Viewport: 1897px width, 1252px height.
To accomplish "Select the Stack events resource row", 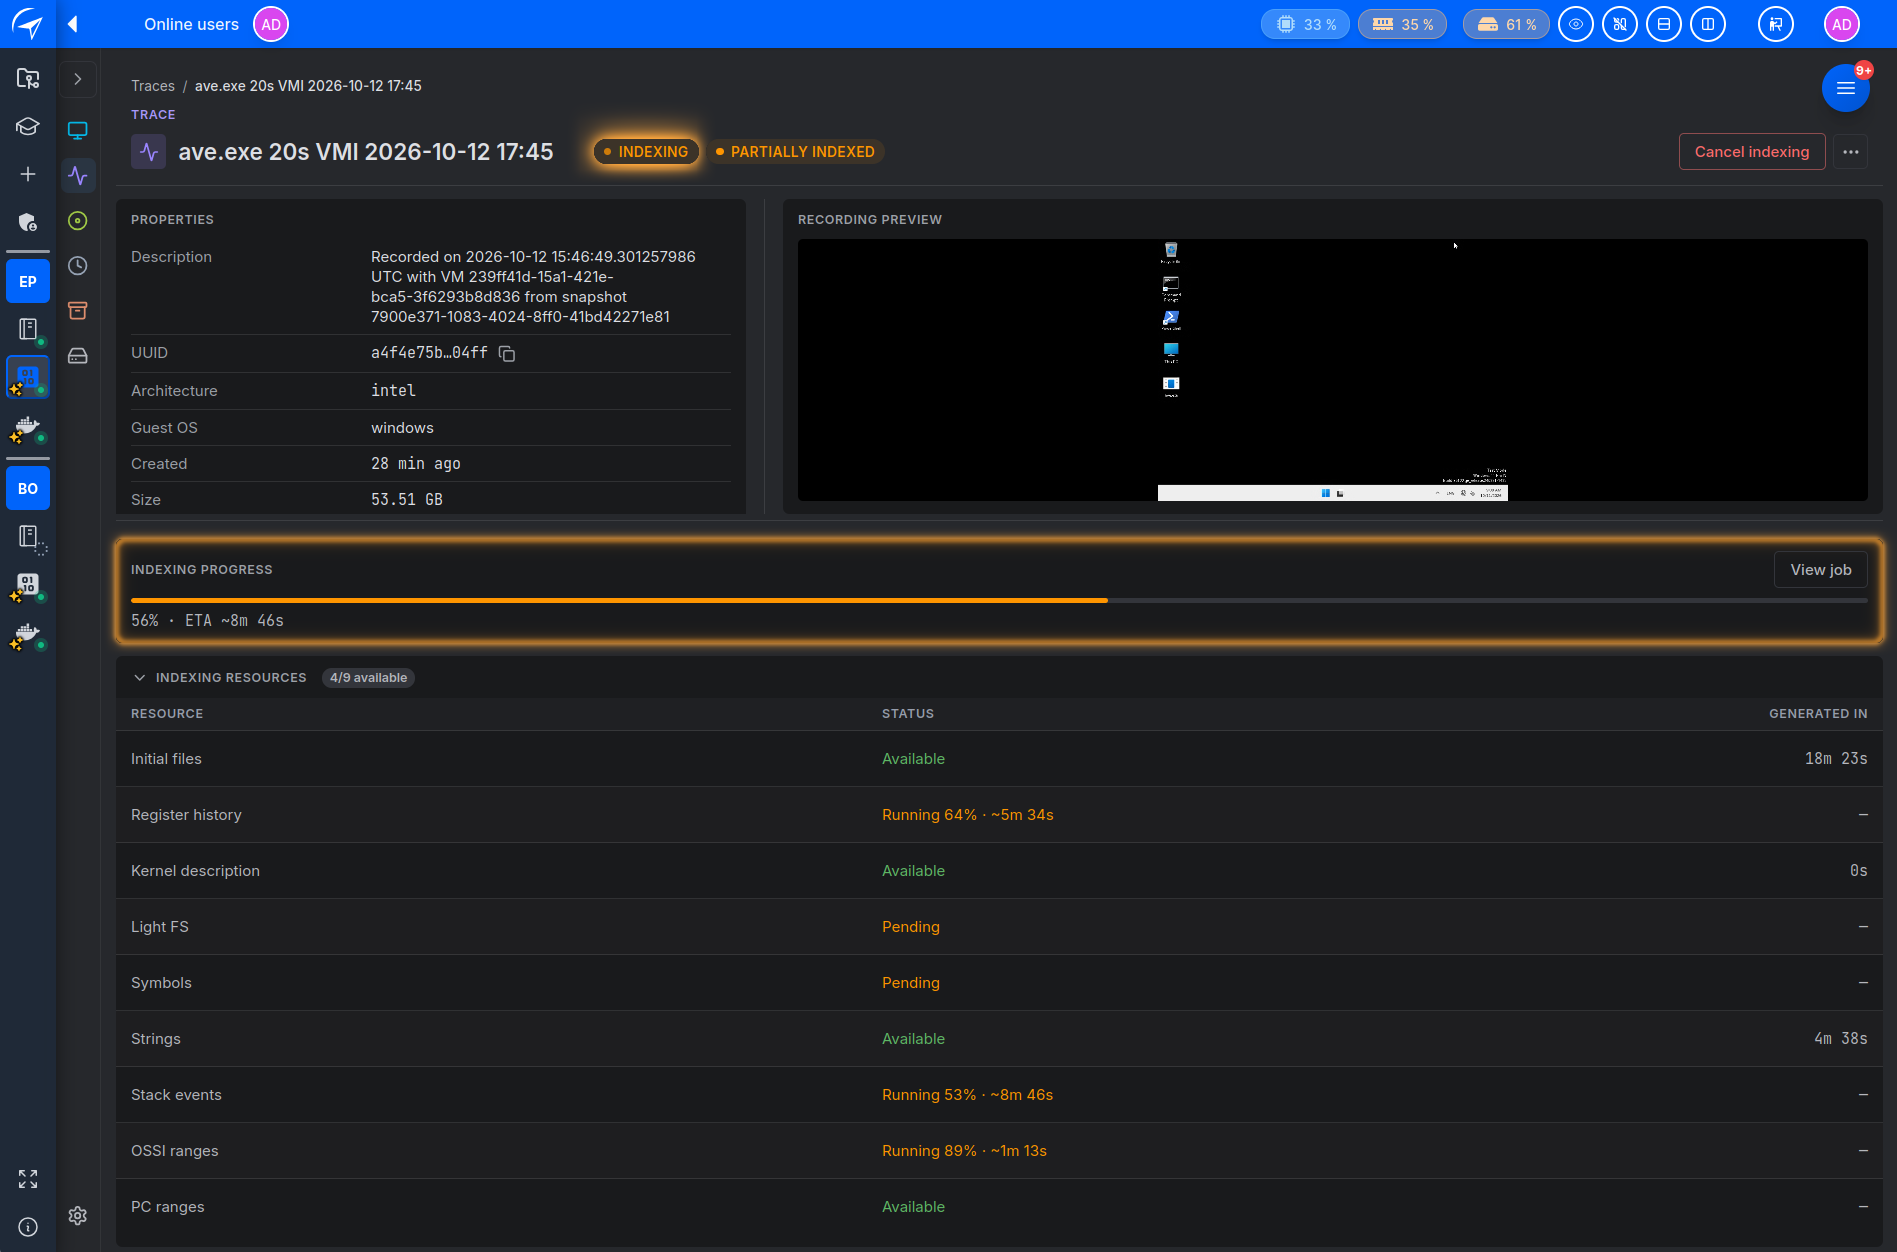I will tap(999, 1095).
